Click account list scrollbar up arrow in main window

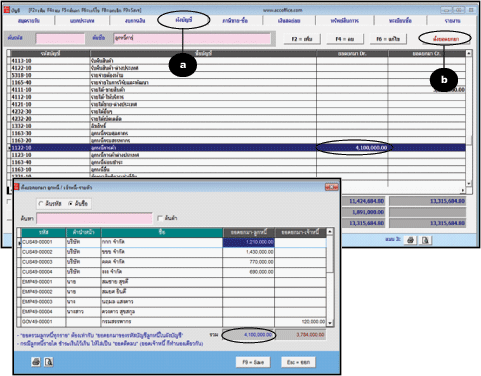coord(469,53)
